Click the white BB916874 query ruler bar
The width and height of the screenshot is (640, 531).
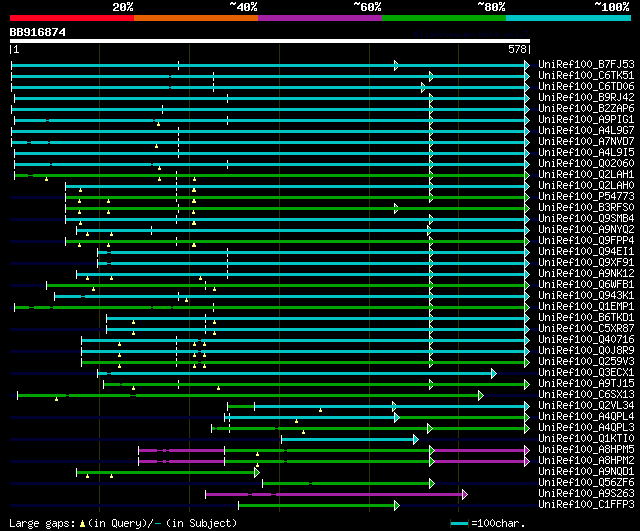pos(270,41)
